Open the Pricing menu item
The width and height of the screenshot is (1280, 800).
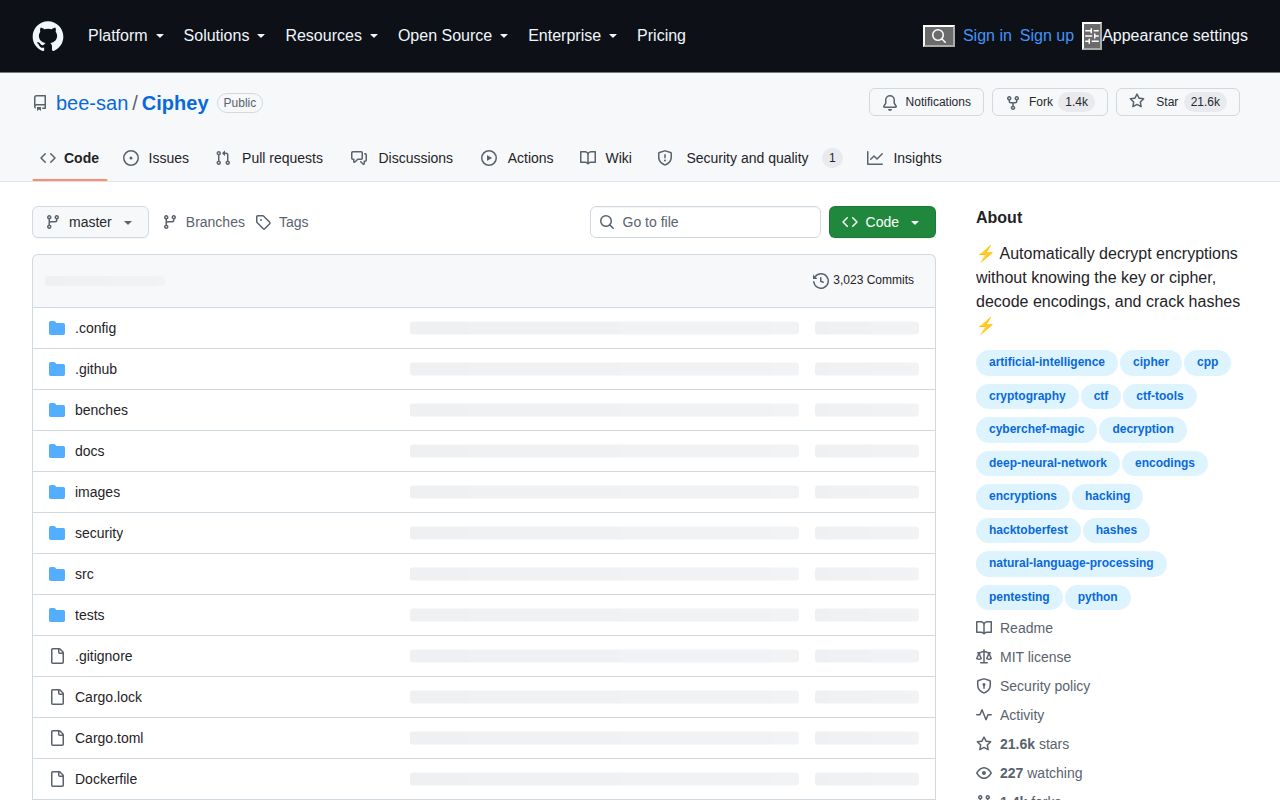661,36
